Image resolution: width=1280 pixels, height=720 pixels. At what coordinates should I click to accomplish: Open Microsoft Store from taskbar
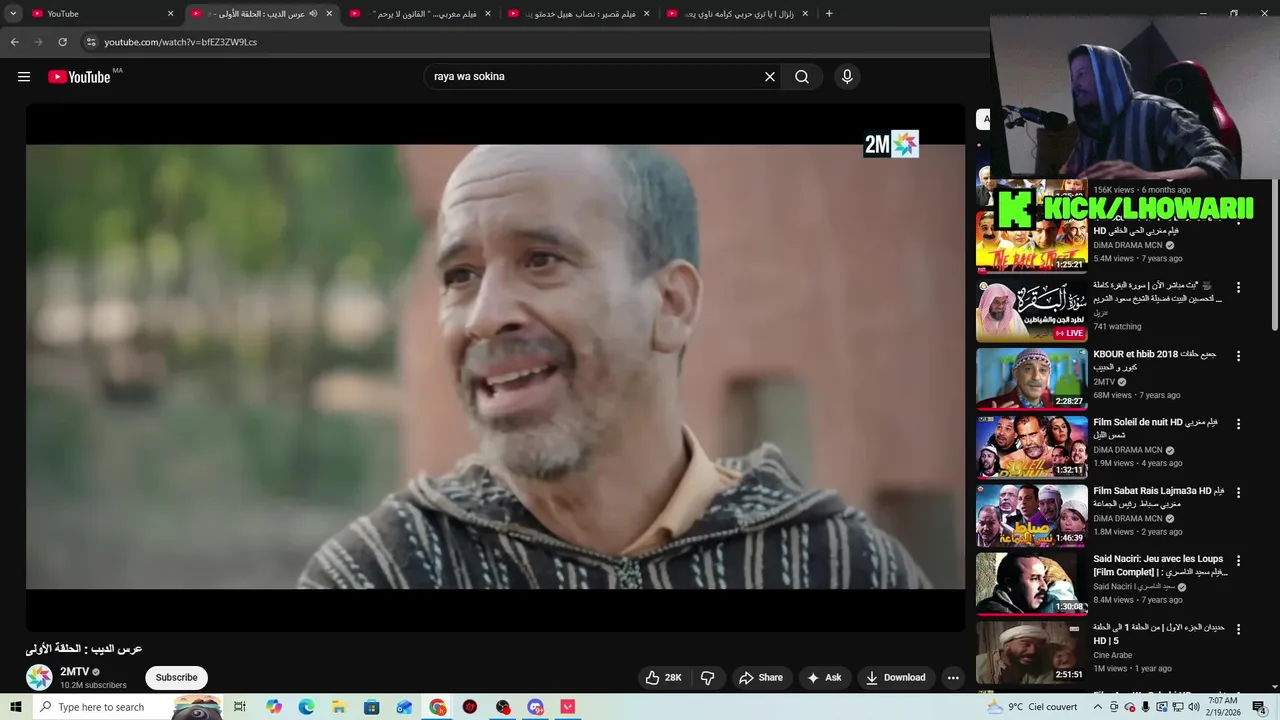[x=371, y=707]
